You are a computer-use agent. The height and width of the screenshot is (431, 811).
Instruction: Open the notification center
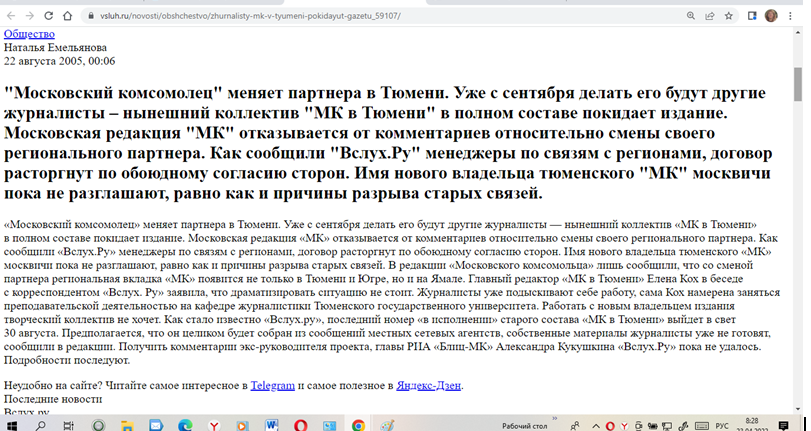point(783,426)
